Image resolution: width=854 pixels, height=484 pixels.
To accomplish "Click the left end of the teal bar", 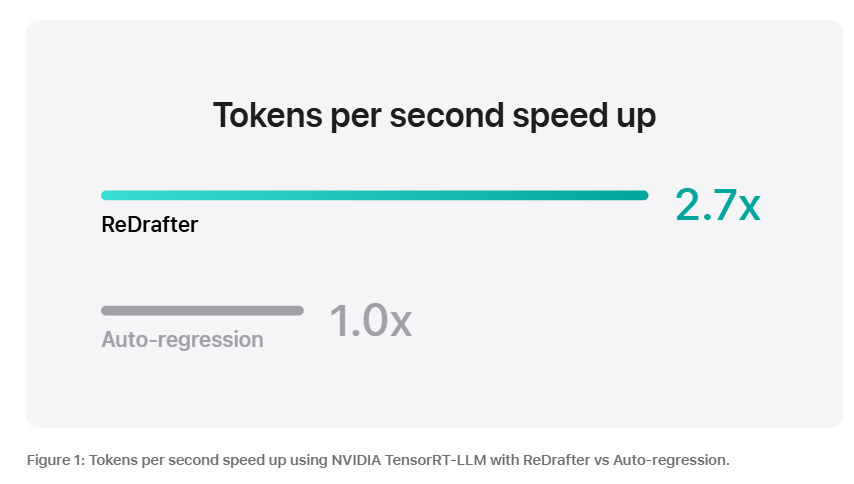I will pyautogui.click(x=106, y=195).
